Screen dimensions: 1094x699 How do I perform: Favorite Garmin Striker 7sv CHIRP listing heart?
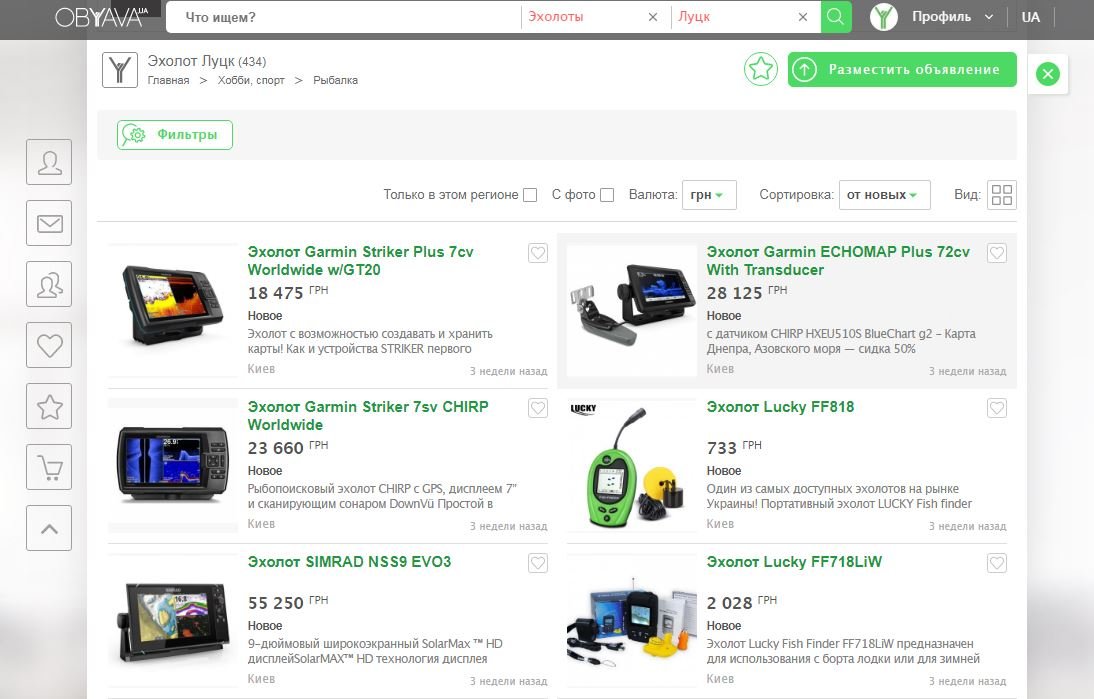coord(538,408)
